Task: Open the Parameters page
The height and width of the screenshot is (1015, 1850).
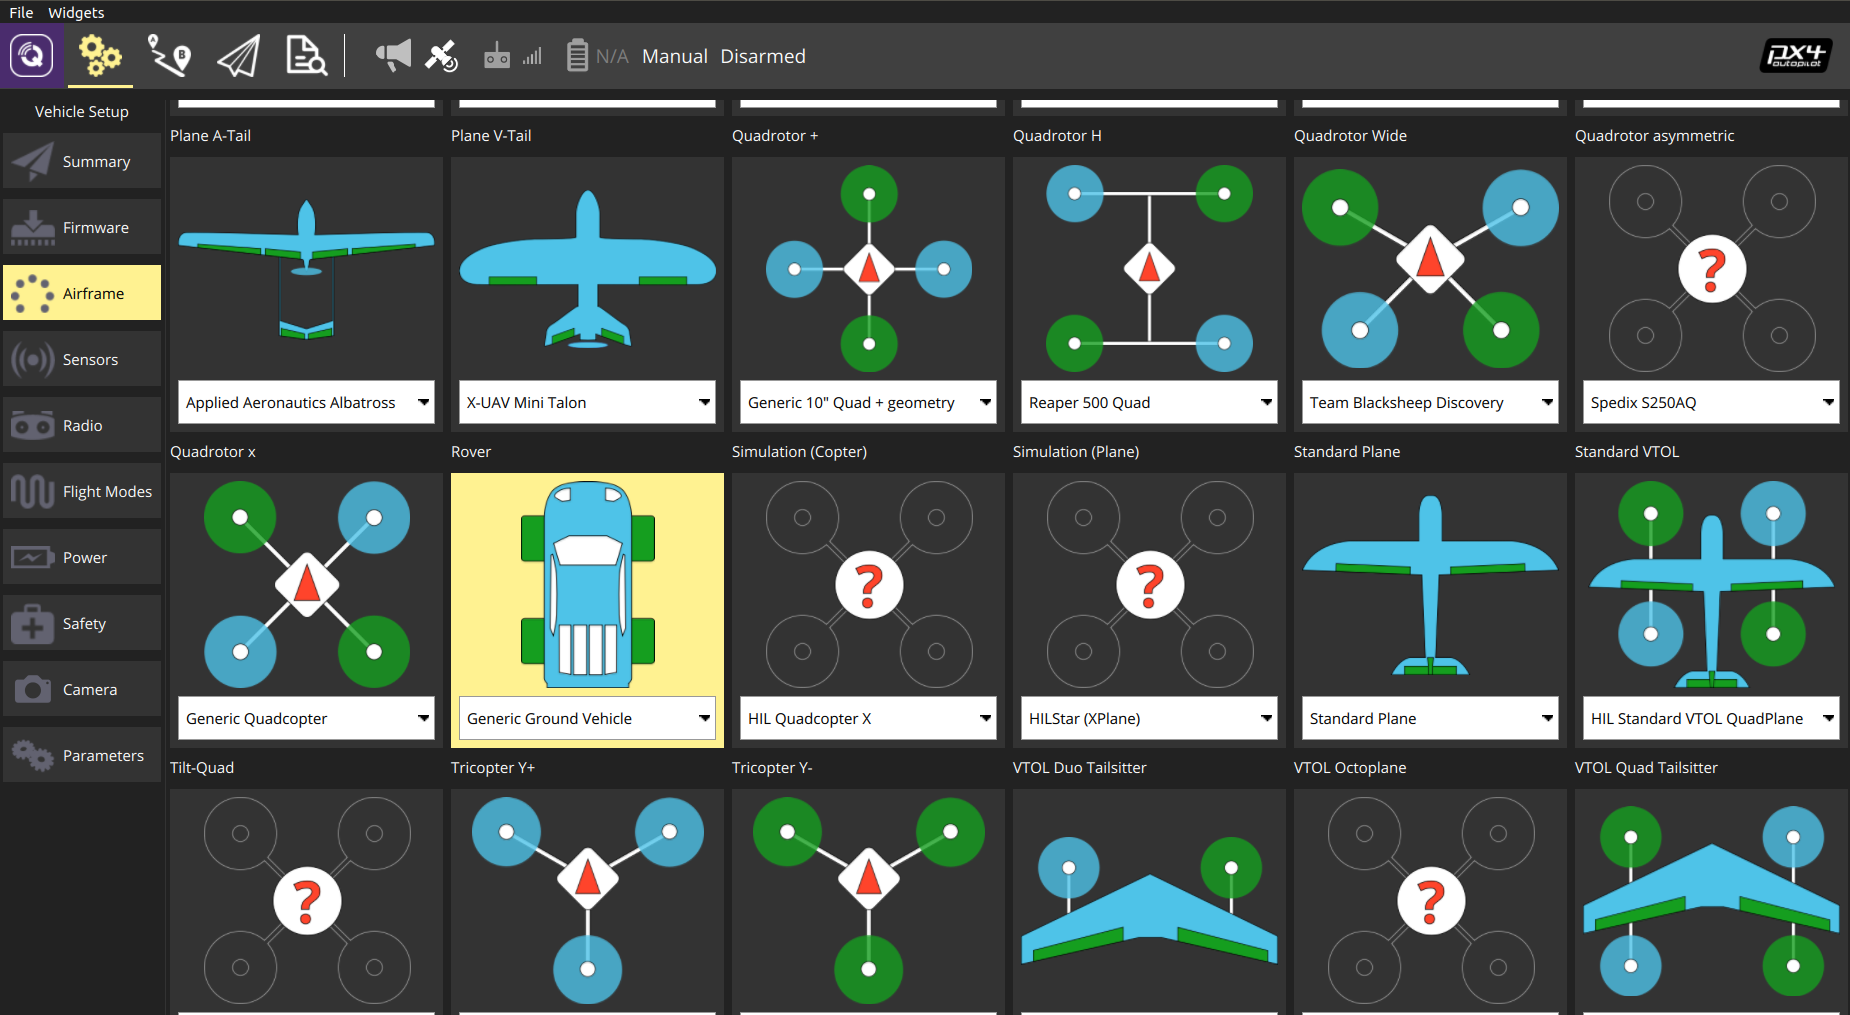Action: point(82,755)
